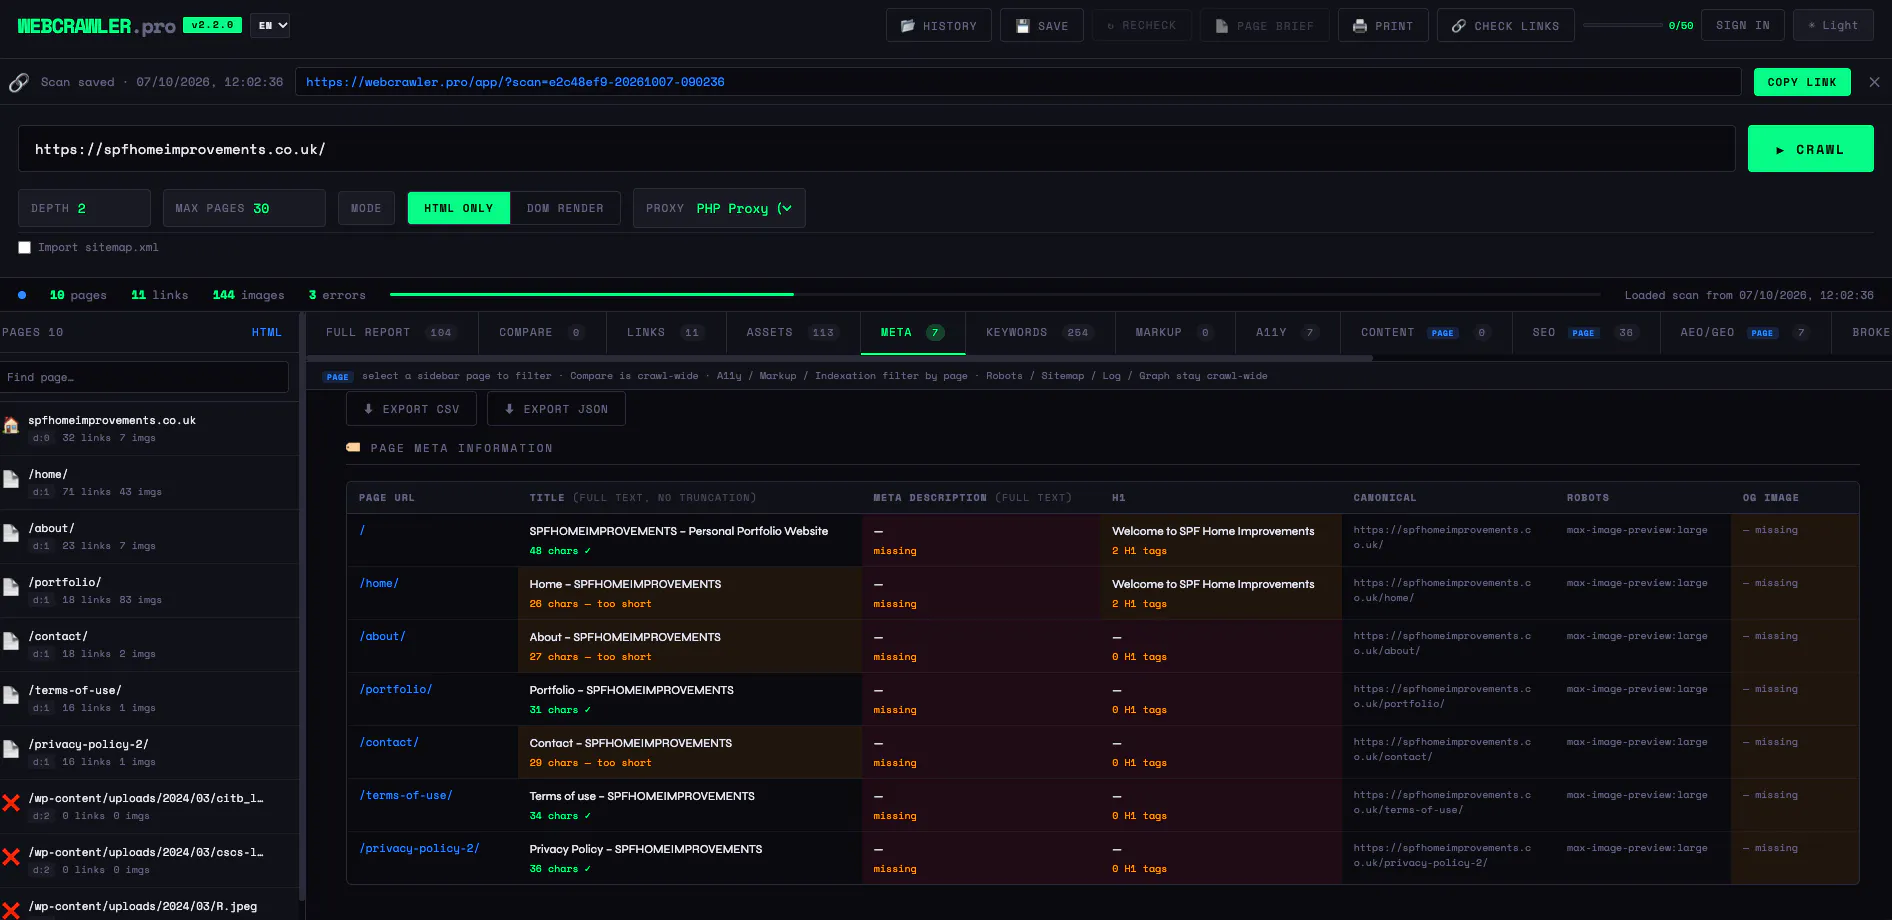Click the 0/50 link check progress bar
The image size is (1892, 920).
(x=1622, y=25)
